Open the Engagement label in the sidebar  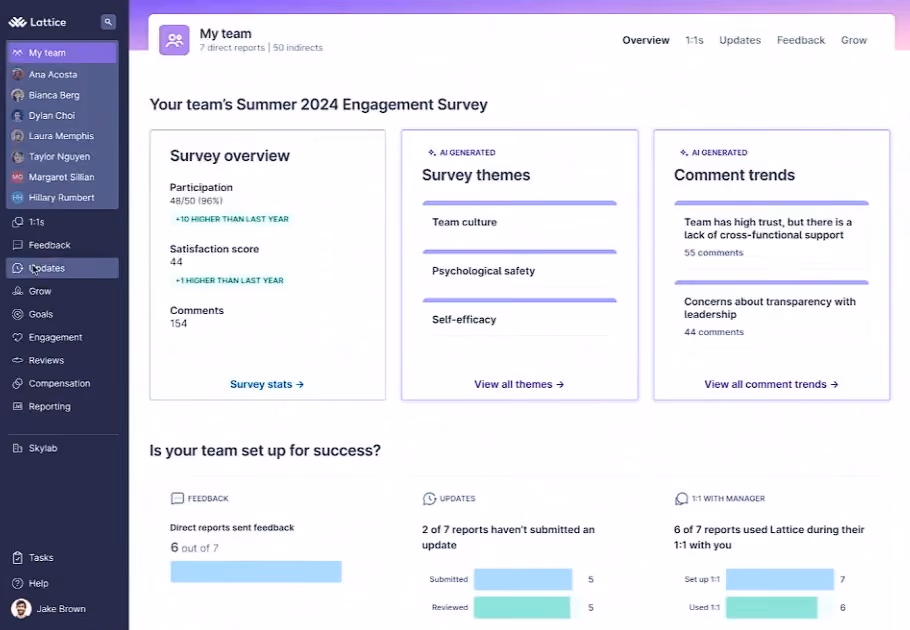pyautogui.click(x=55, y=337)
